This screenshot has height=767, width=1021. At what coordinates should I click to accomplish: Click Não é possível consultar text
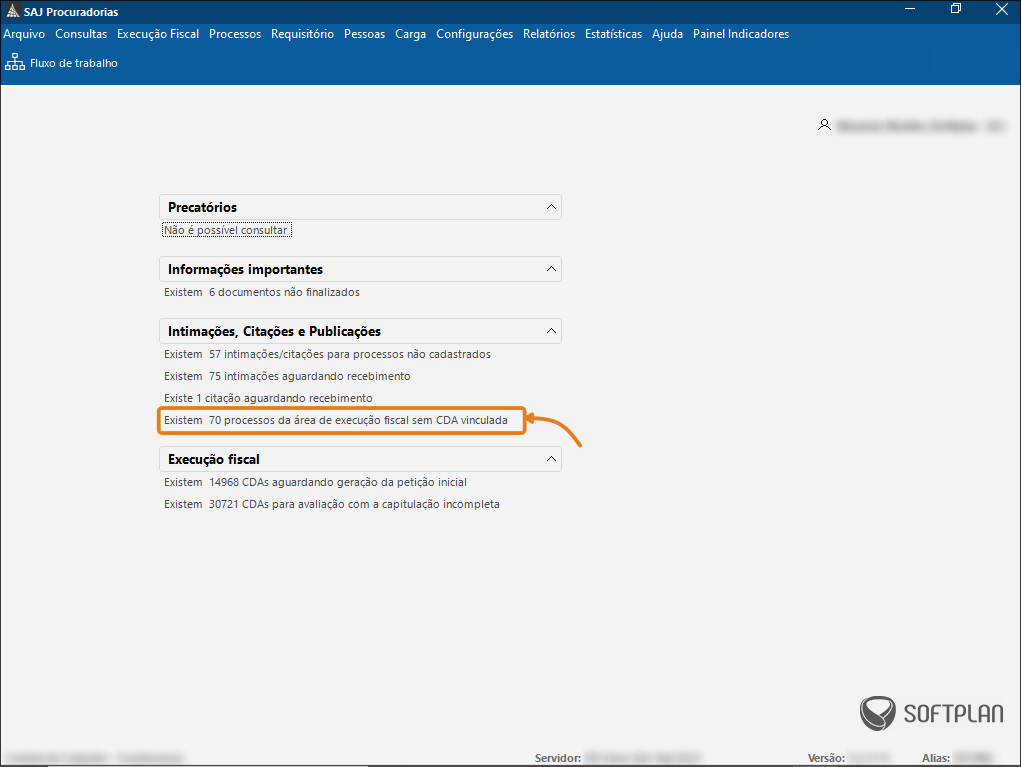(x=226, y=230)
